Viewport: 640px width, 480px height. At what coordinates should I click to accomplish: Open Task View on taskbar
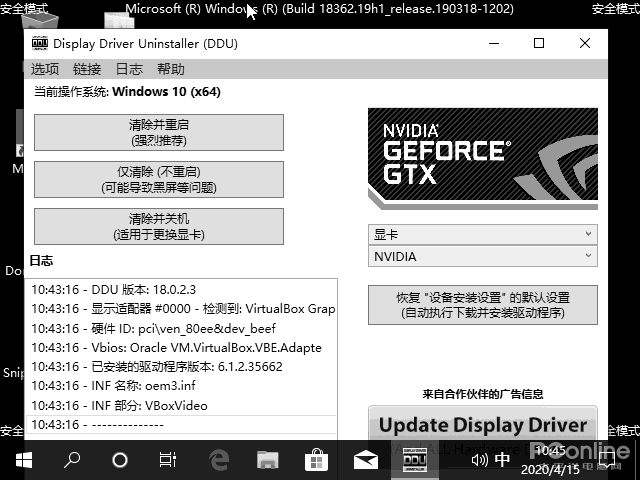pyautogui.click(x=168, y=460)
